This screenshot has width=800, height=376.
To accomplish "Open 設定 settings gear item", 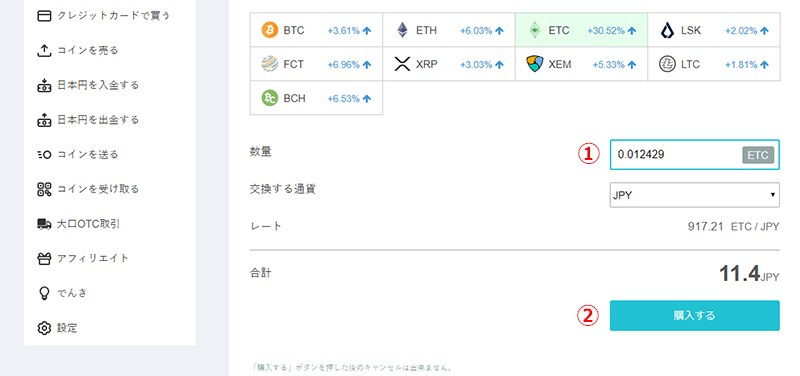I will (57, 328).
